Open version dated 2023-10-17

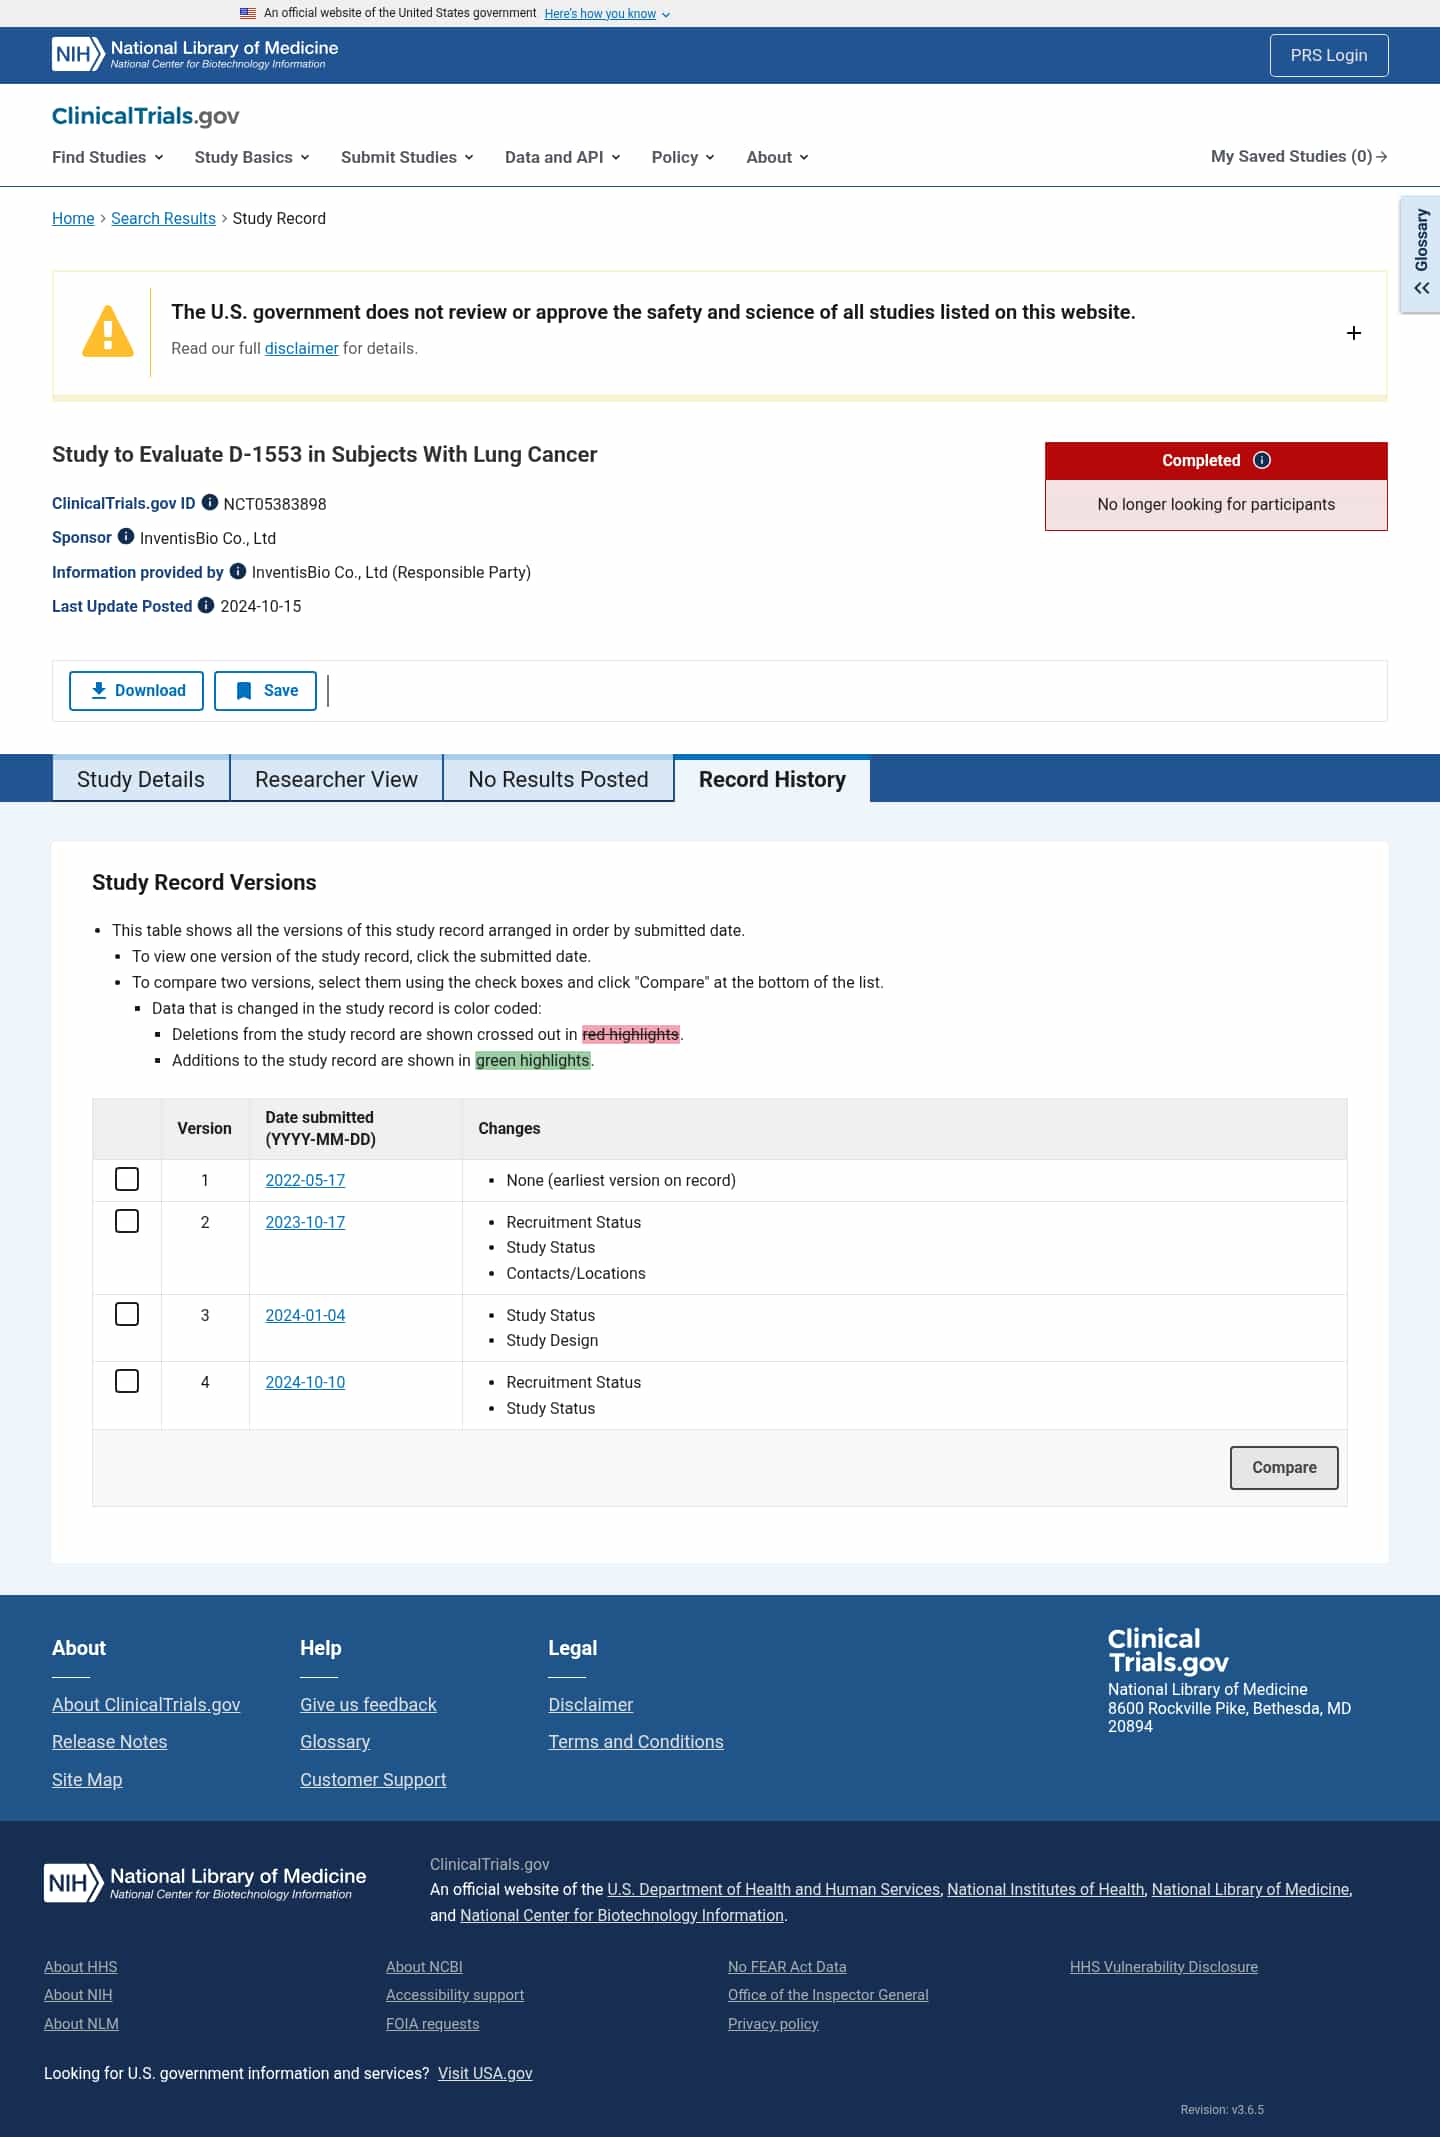(305, 1222)
